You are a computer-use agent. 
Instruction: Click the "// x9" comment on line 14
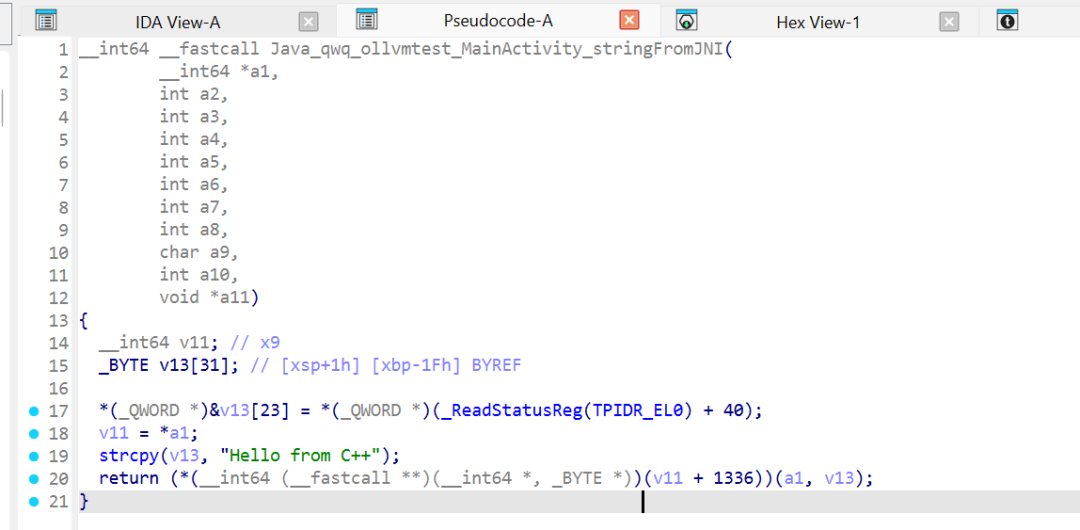(x=255, y=343)
